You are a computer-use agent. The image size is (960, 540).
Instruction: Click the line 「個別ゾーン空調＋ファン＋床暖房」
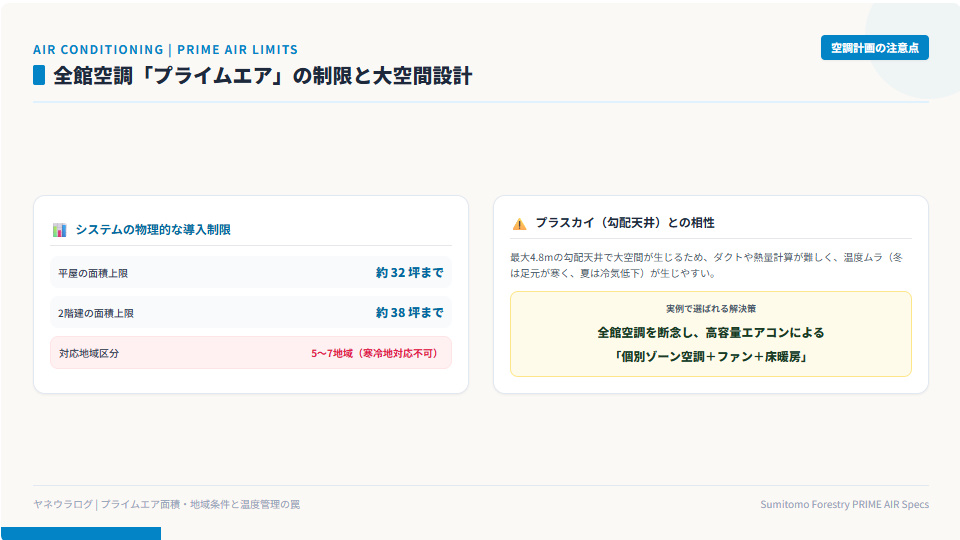click(x=711, y=356)
